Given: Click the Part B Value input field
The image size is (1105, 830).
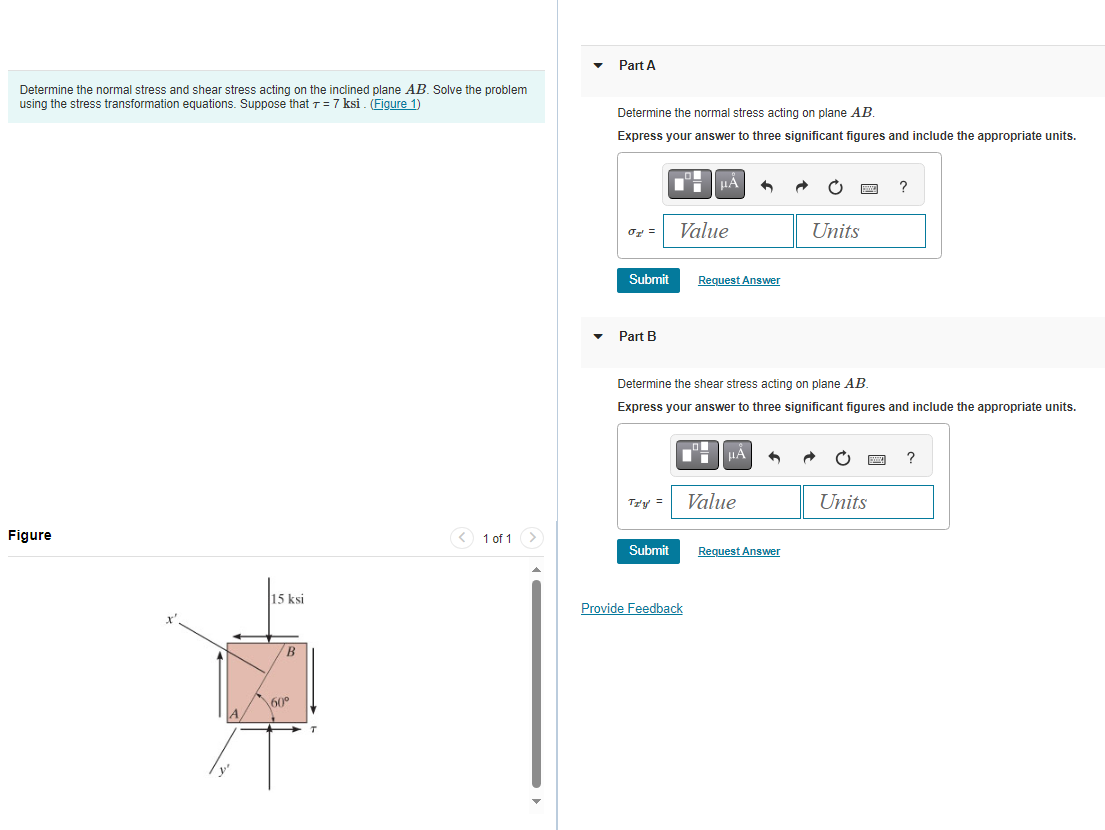Looking at the screenshot, I should click(736, 502).
